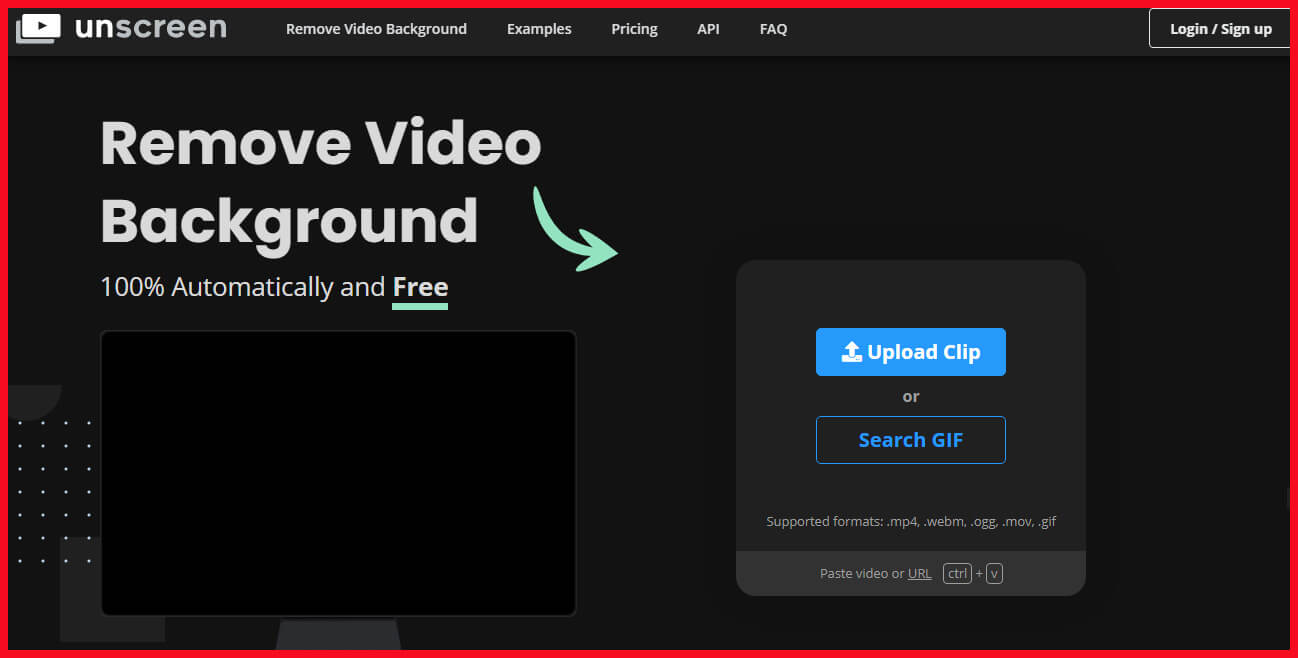Click the ctrl key badge

[x=957, y=574]
